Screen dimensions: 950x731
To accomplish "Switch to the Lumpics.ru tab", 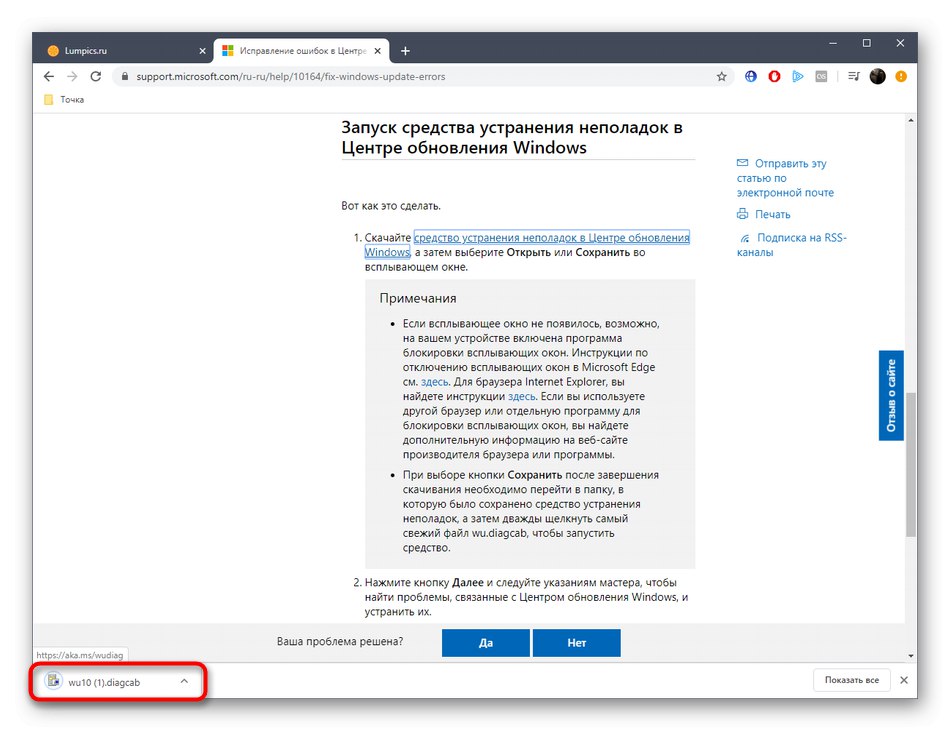I will click(x=123, y=51).
